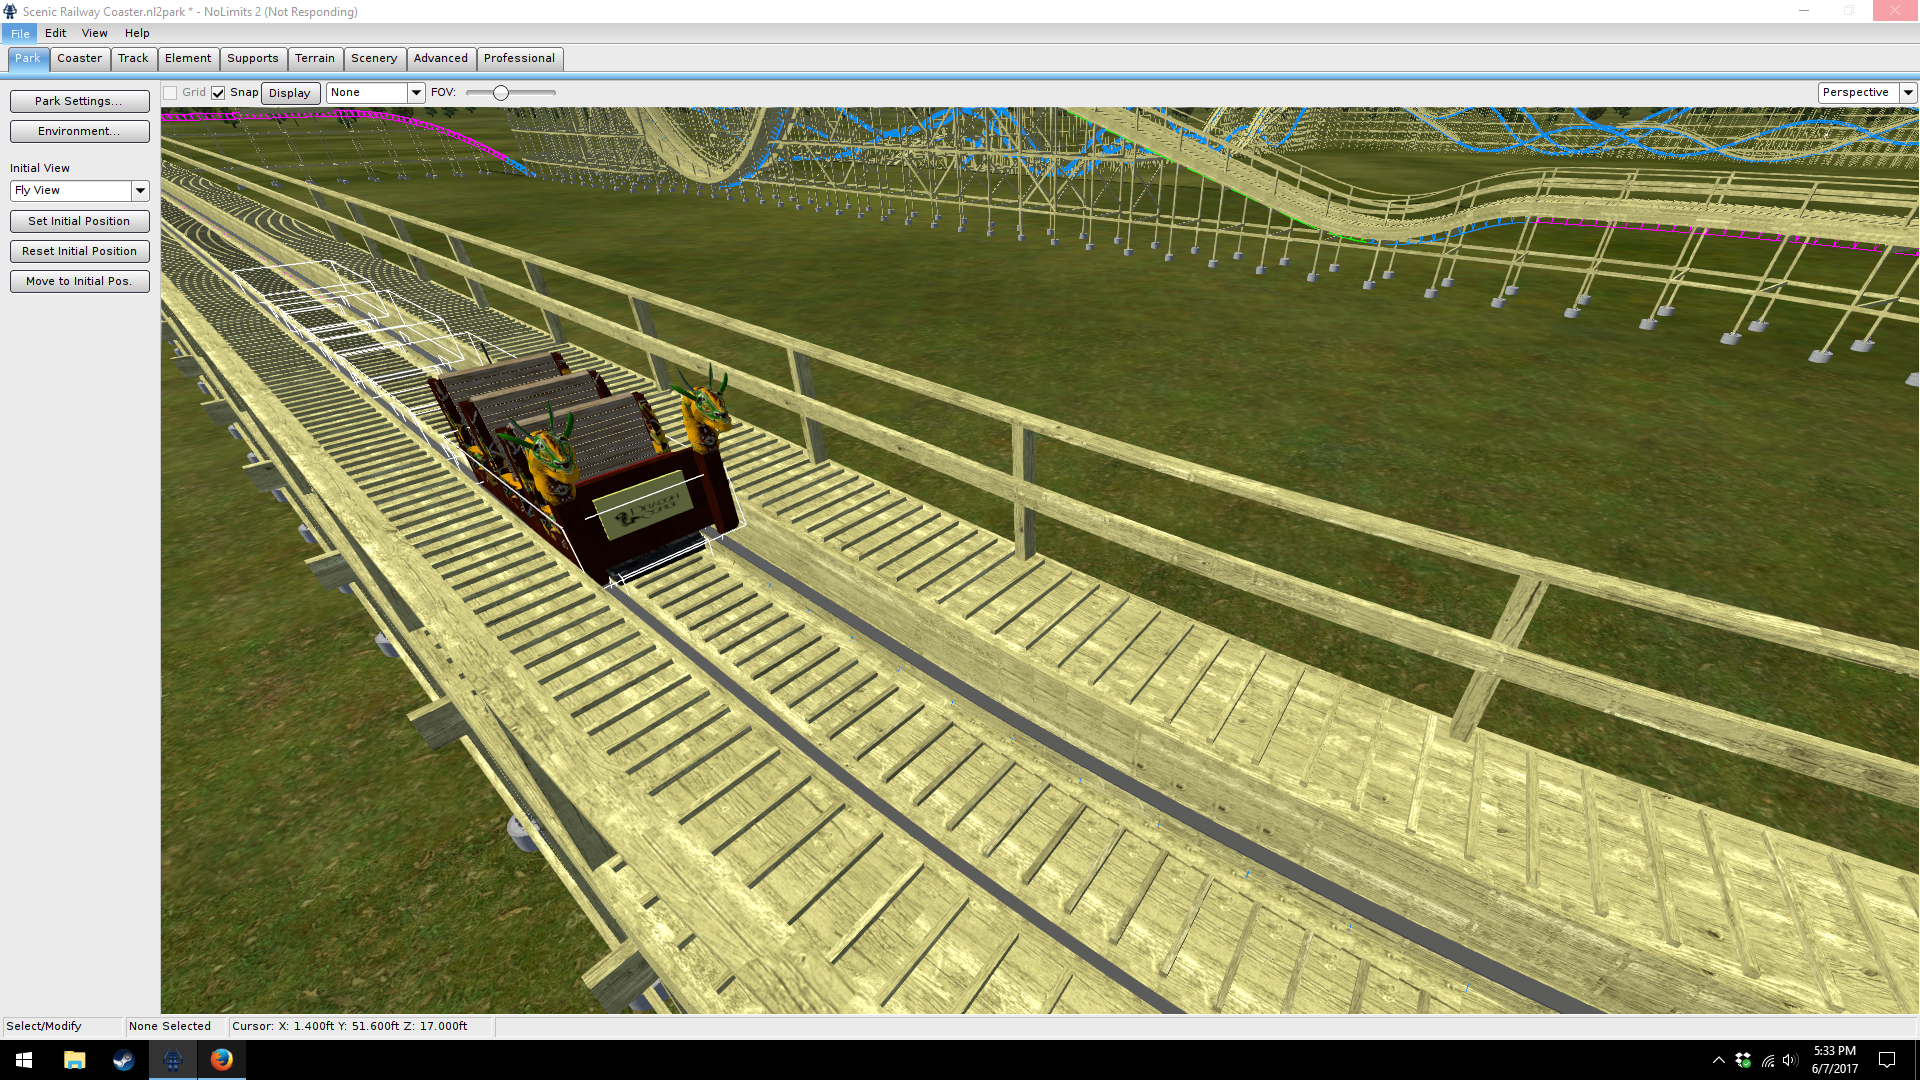Switch to the Terrain tab
The height and width of the screenshot is (1080, 1920).
[x=314, y=58]
